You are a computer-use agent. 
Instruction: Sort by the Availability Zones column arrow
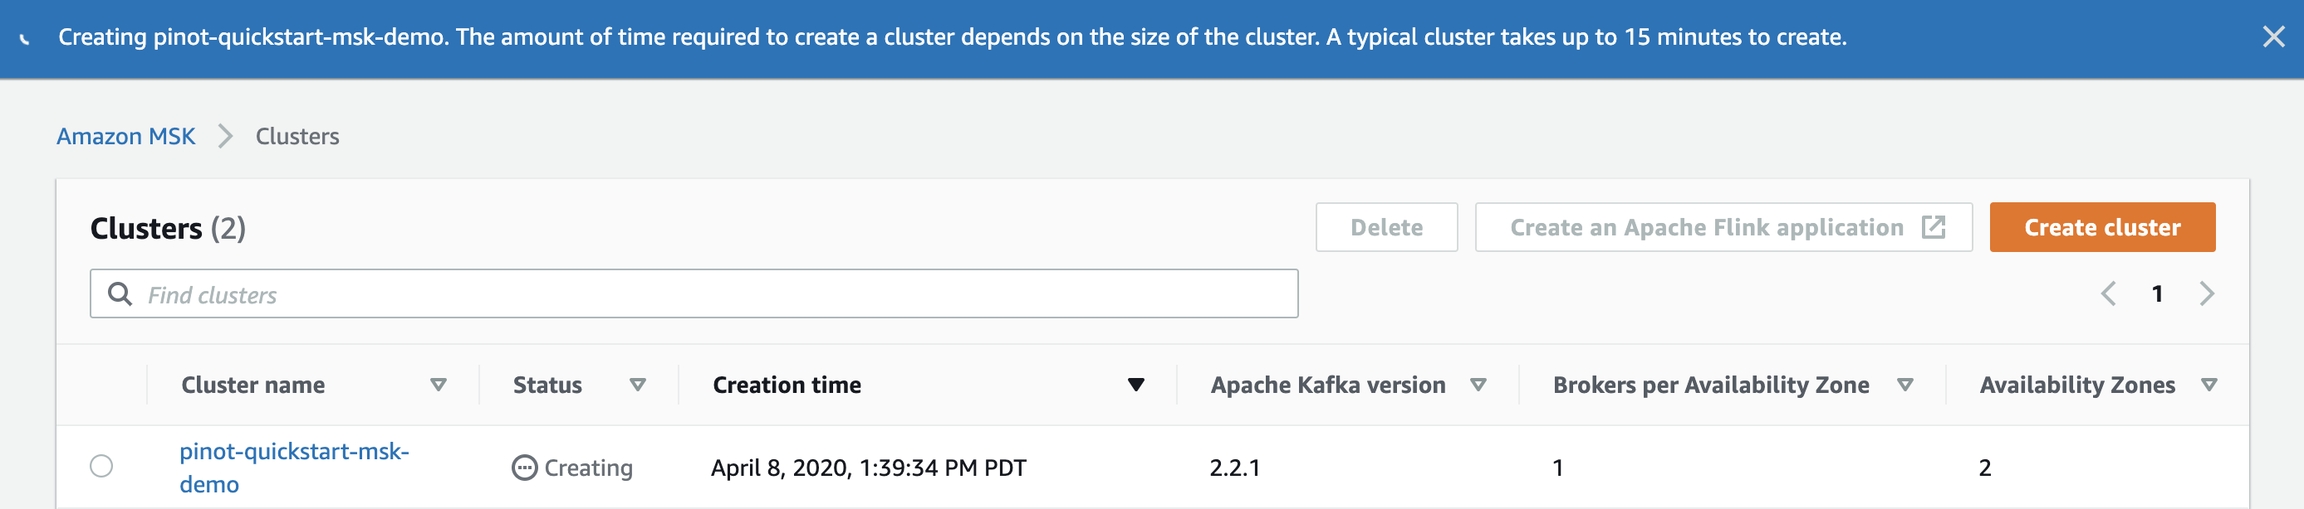pos(2209,385)
